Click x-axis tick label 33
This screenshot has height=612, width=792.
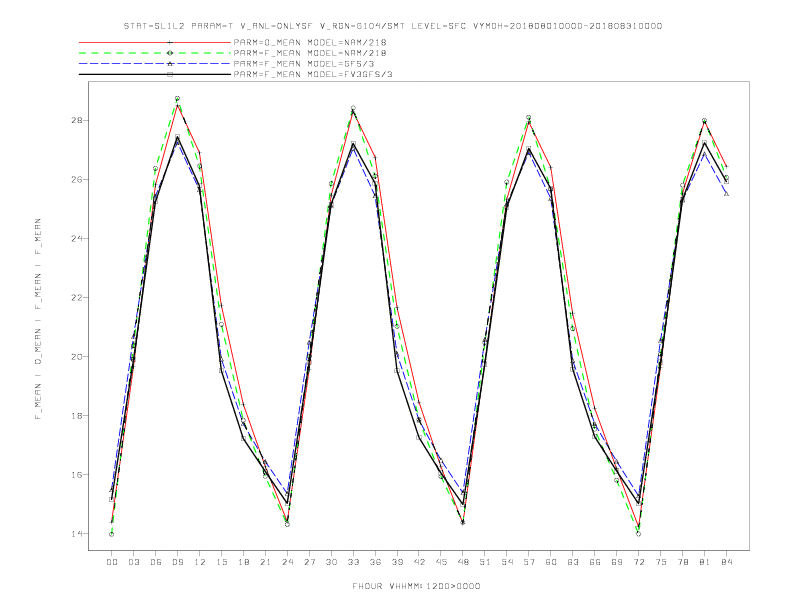[353, 562]
